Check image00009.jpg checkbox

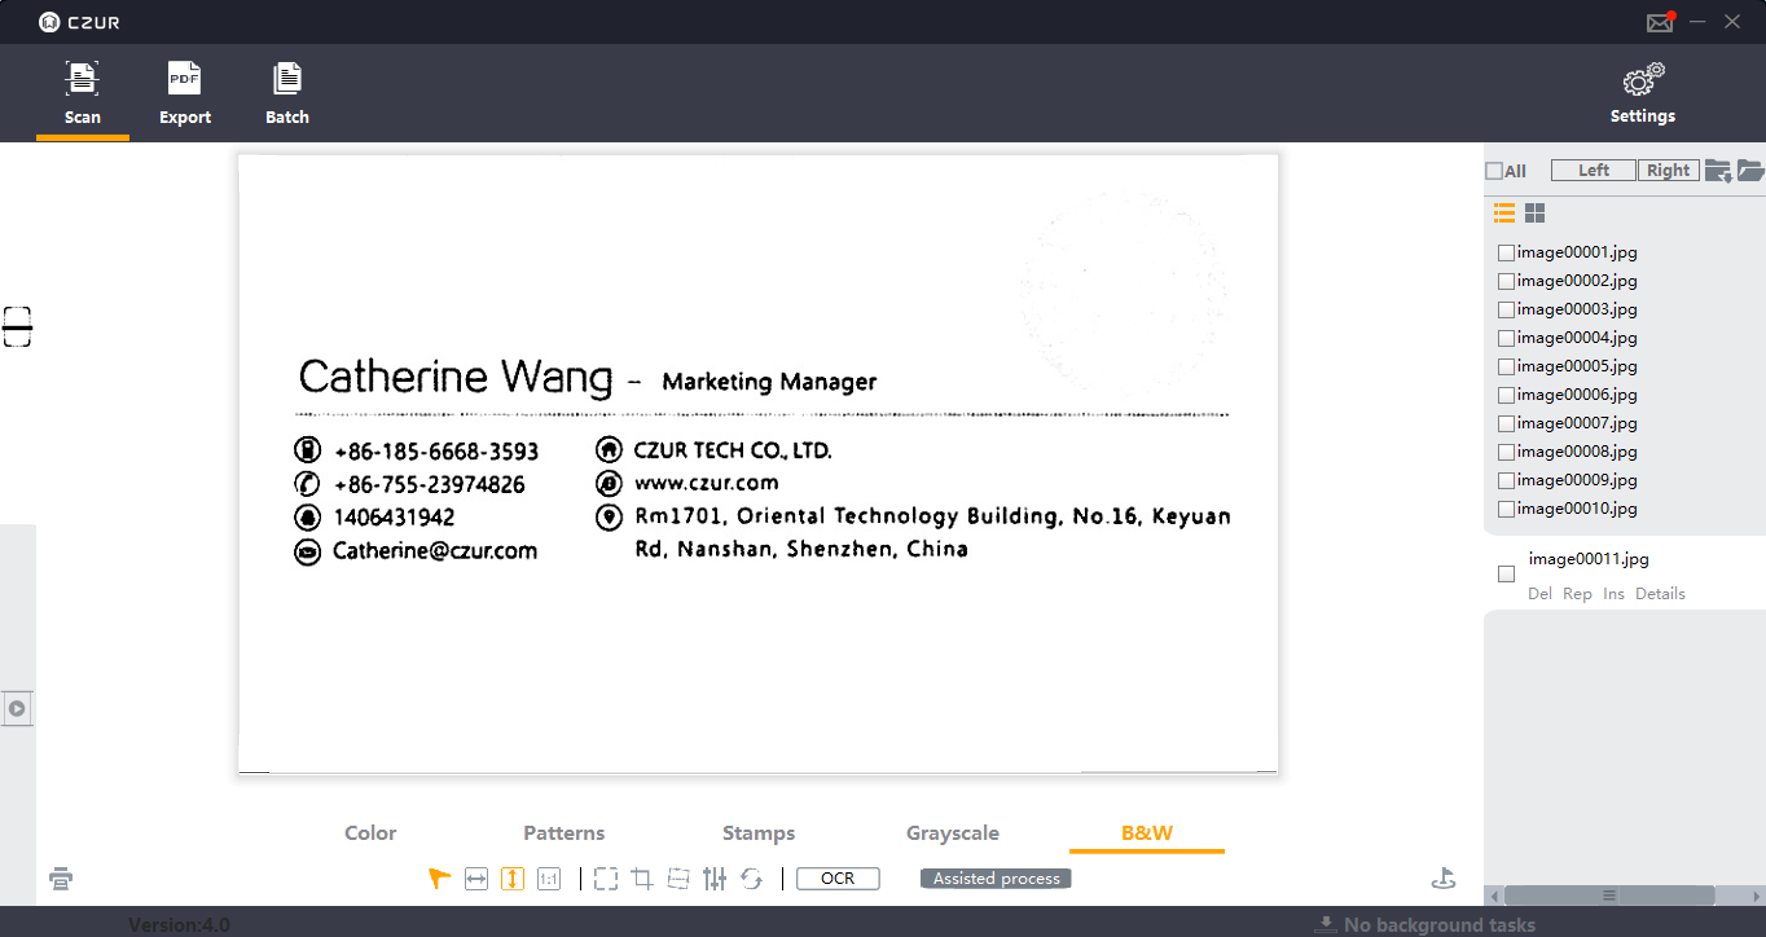click(1506, 481)
